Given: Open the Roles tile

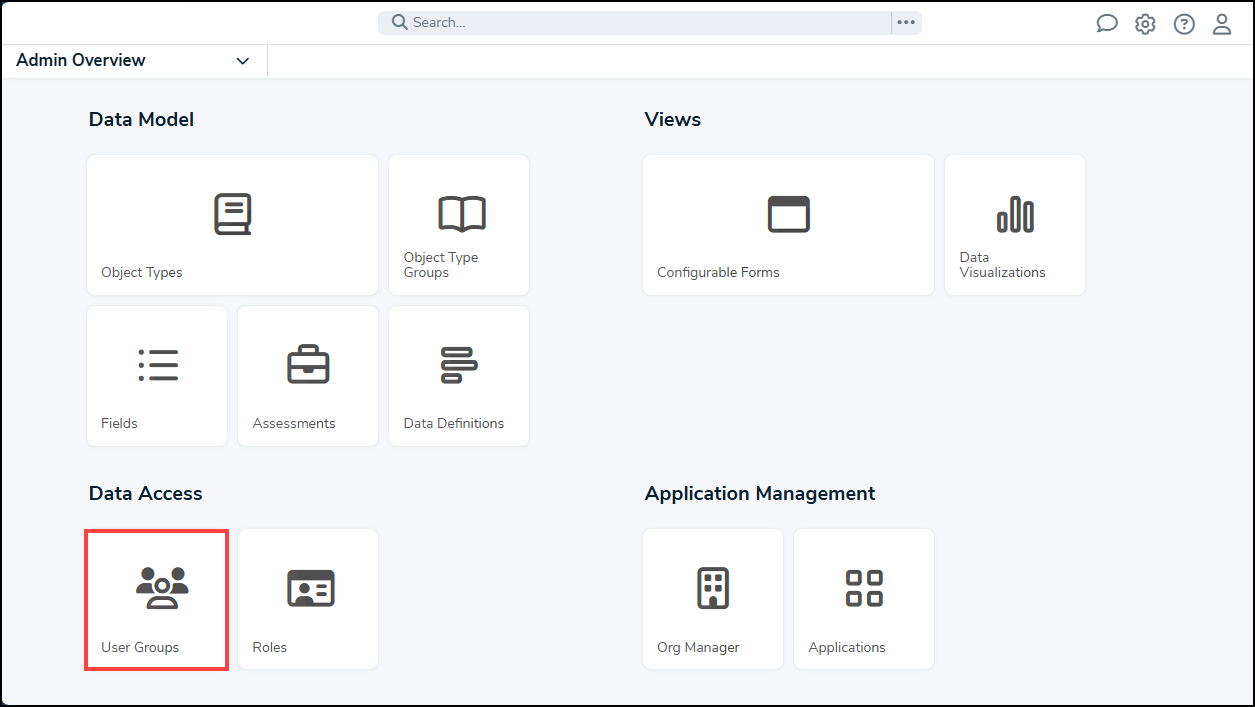Looking at the screenshot, I should coord(308,600).
